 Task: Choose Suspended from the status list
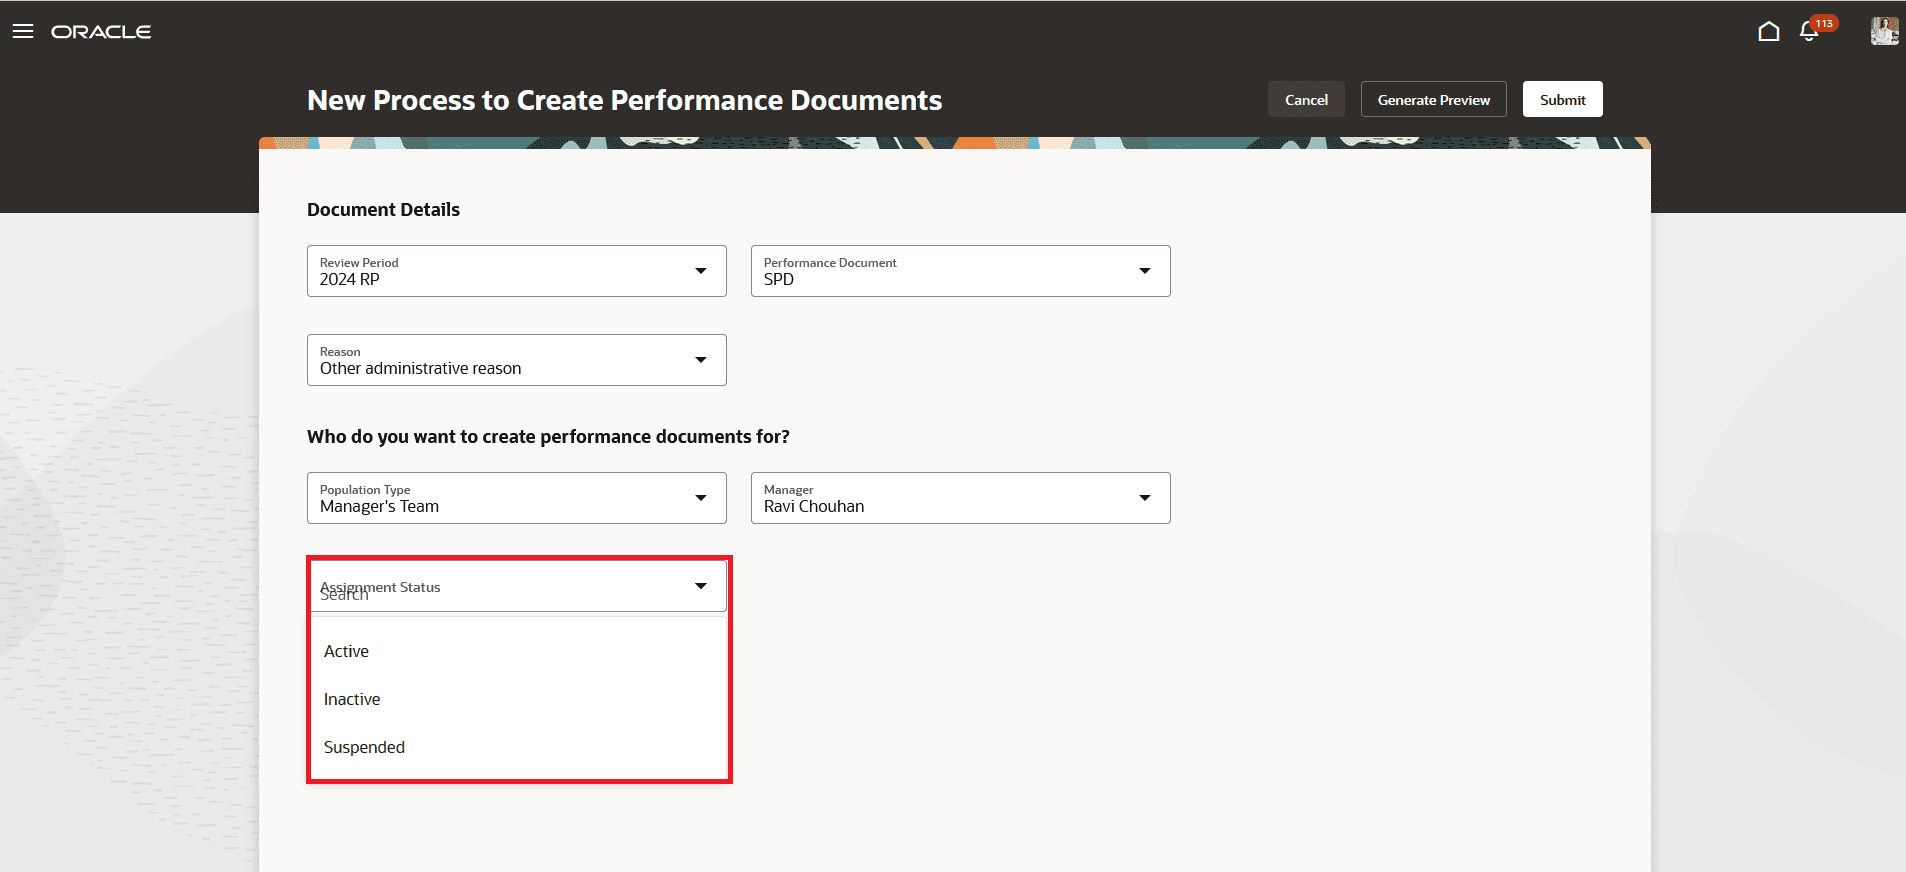click(518, 747)
